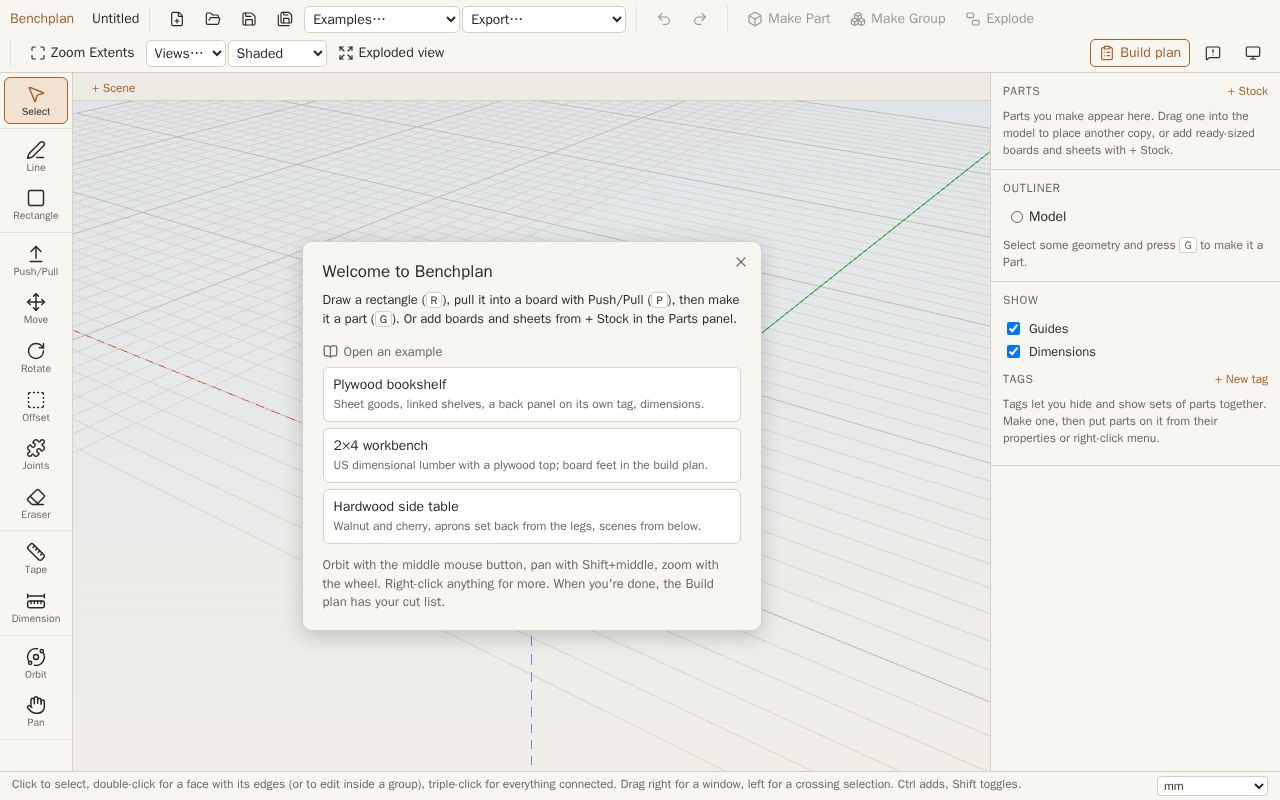Image resolution: width=1280 pixels, height=800 pixels.
Task: Select the Line tool
Action: point(36,157)
